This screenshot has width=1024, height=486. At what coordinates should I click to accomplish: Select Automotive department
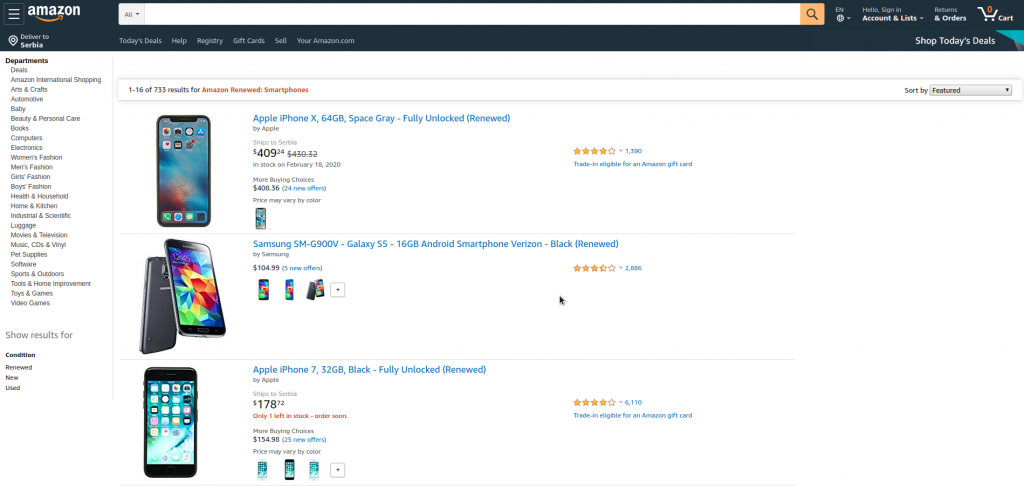pos(27,99)
